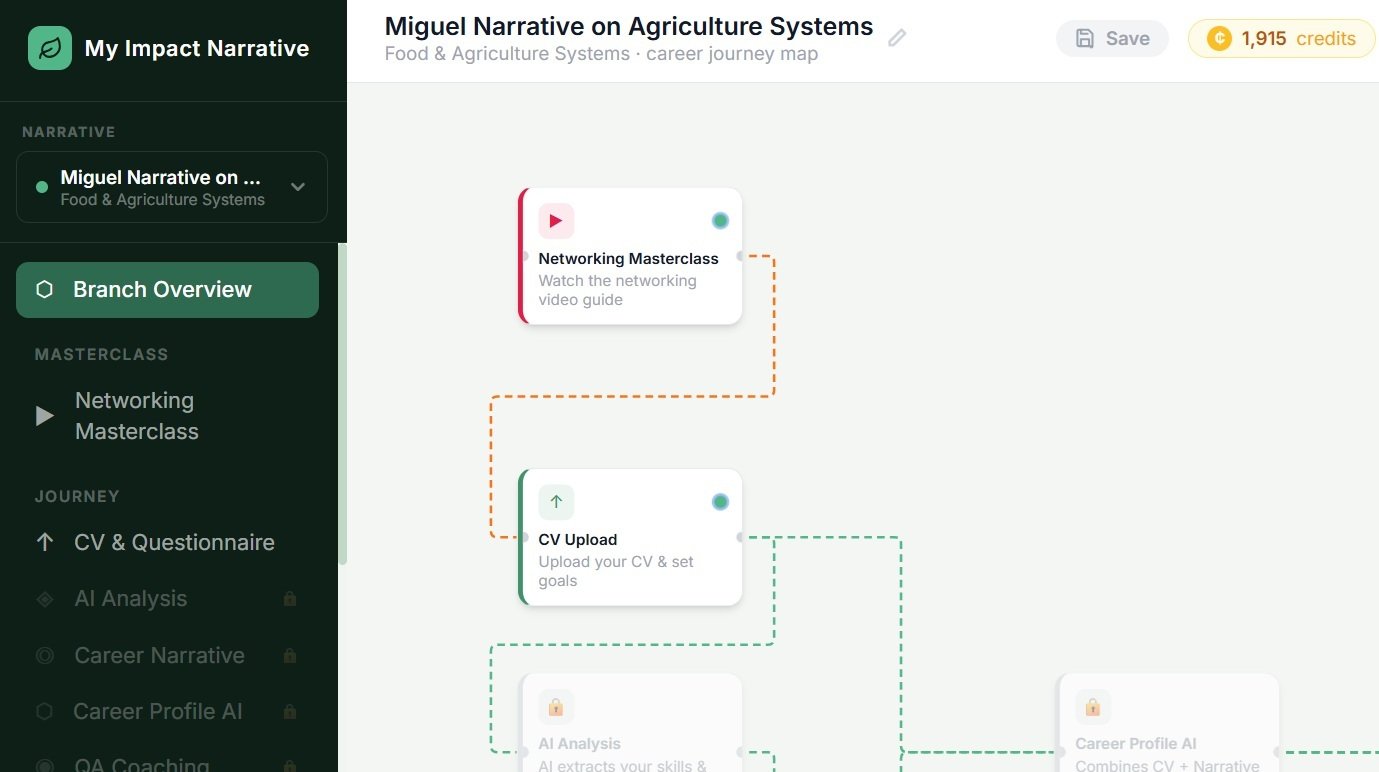Click lock icon beside Career Narrative sidebar item

point(290,656)
